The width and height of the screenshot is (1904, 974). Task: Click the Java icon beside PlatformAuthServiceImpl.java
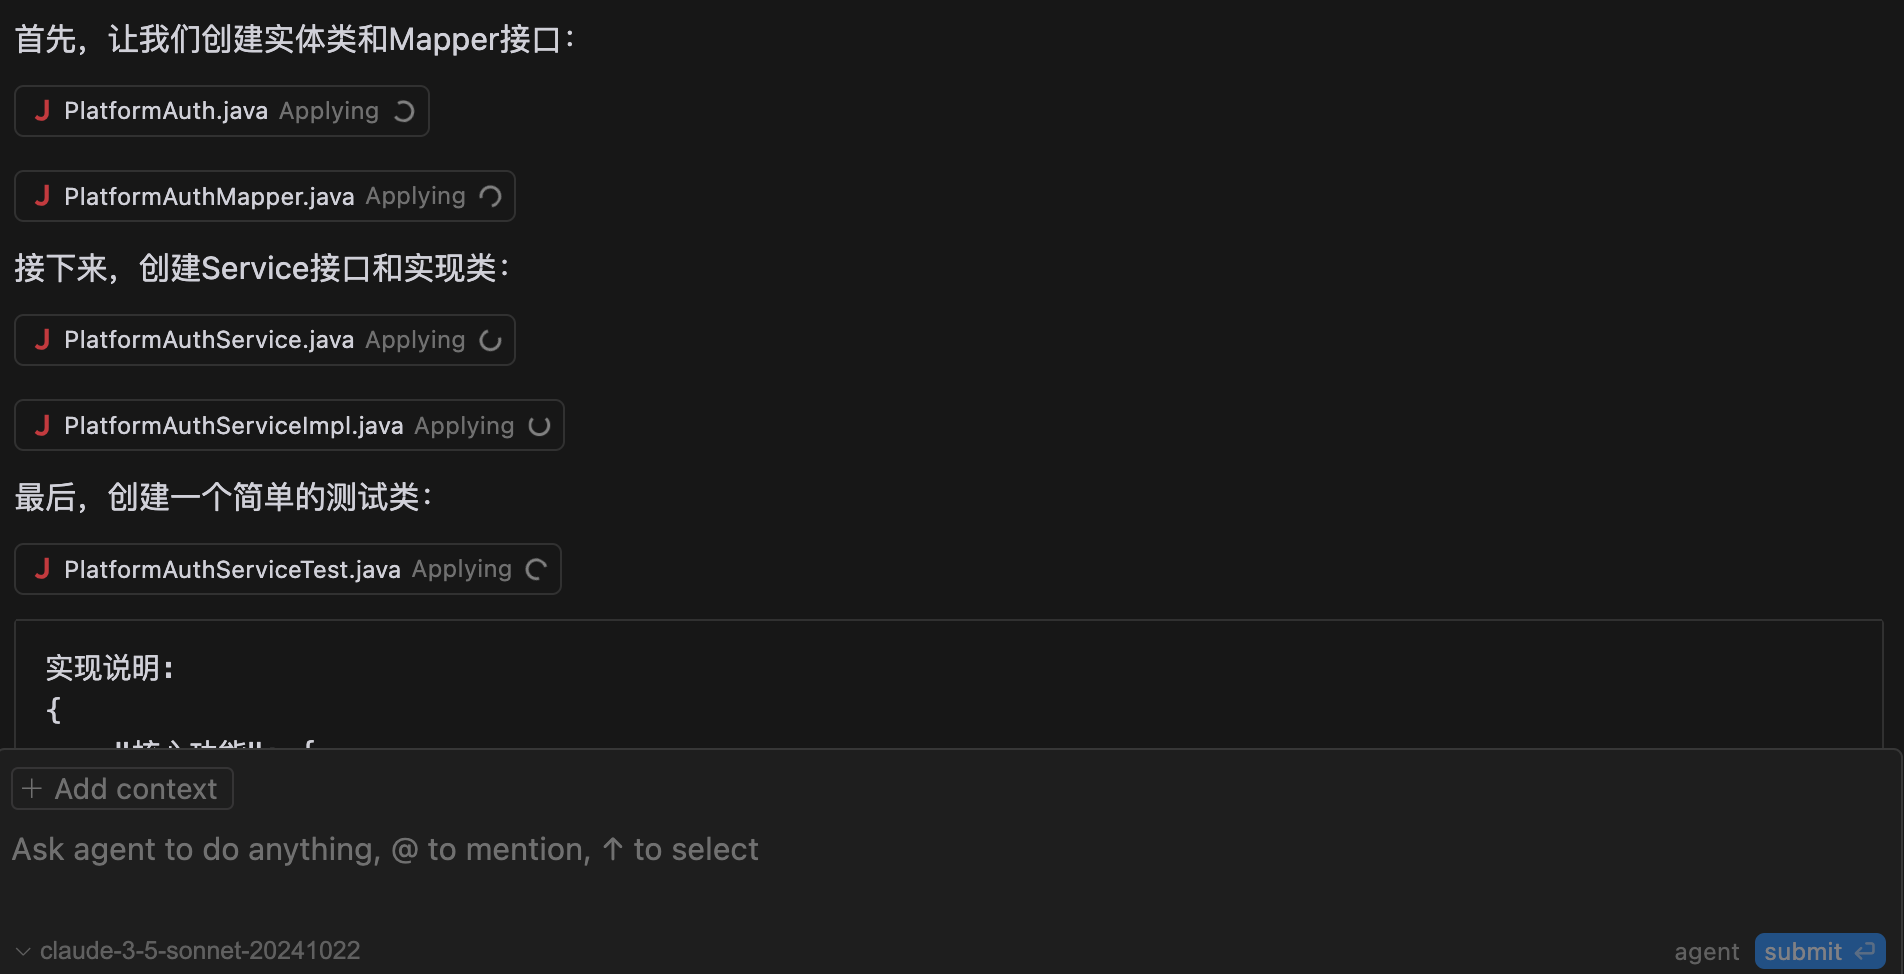(x=42, y=426)
